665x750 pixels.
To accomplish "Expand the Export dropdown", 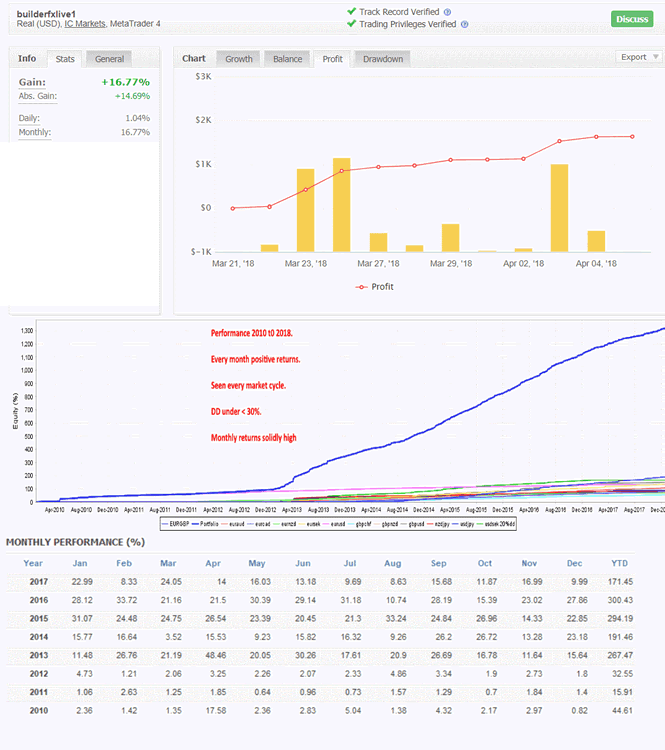I will tap(638, 57).
